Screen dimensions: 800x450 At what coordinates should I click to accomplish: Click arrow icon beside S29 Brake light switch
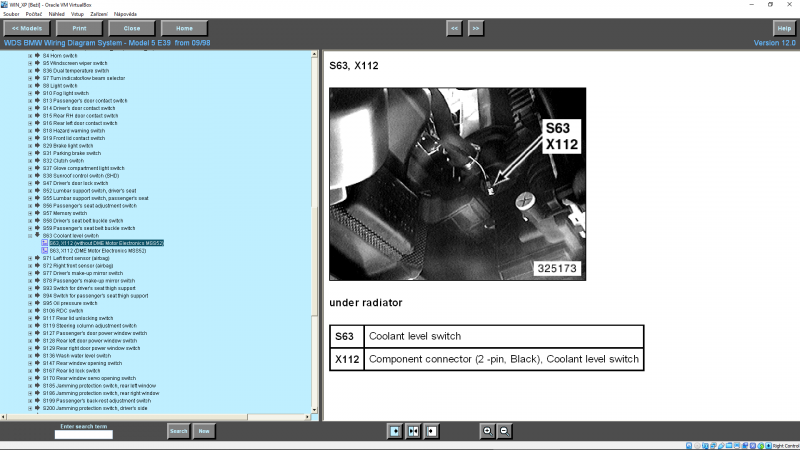tap(37, 145)
